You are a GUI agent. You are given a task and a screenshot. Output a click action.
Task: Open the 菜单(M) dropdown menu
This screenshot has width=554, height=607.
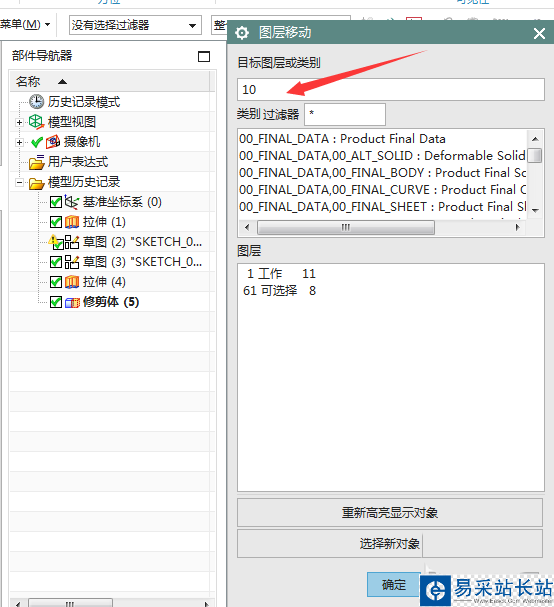25,25
